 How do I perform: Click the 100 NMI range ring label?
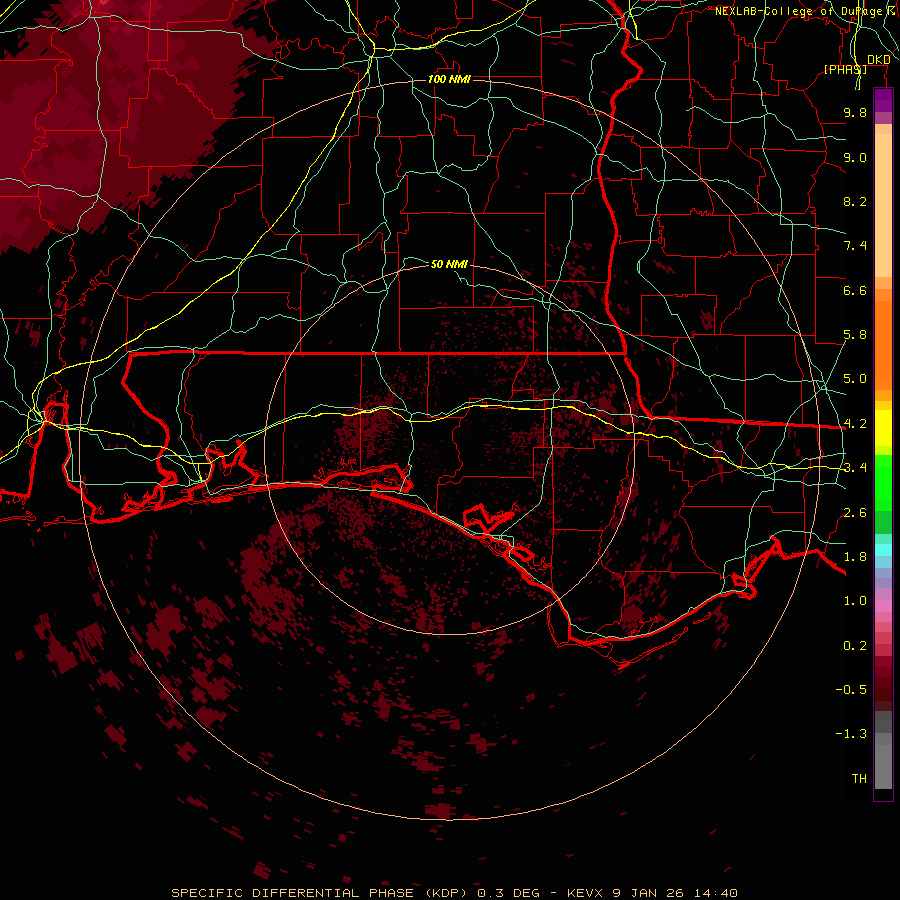tap(449, 79)
